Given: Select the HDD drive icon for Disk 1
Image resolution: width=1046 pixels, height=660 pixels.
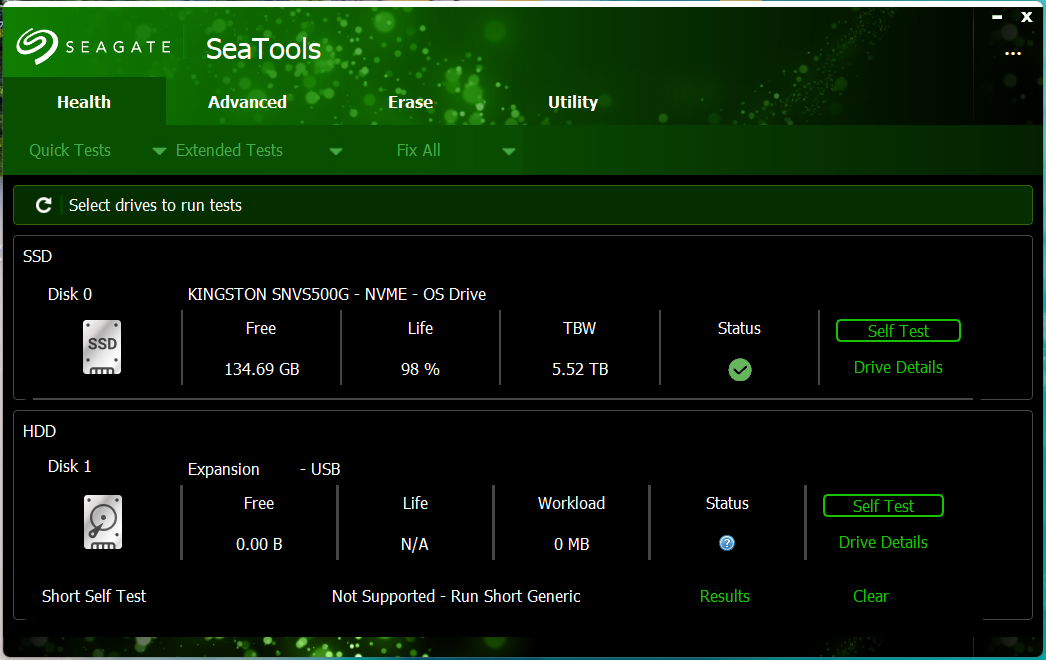Looking at the screenshot, I should click(103, 522).
